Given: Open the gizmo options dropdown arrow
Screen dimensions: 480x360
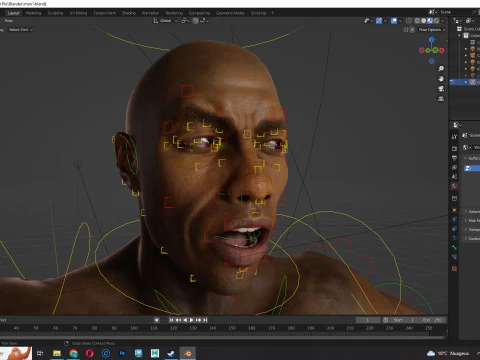Looking at the screenshot, I should (x=385, y=21).
